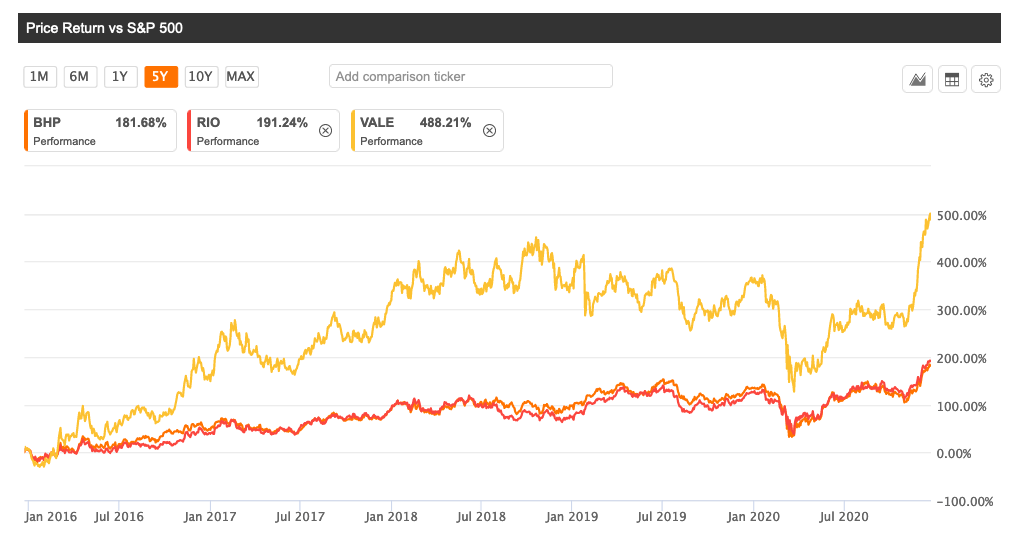Click the VALE performance card
The image size is (1016, 544).
point(428,131)
